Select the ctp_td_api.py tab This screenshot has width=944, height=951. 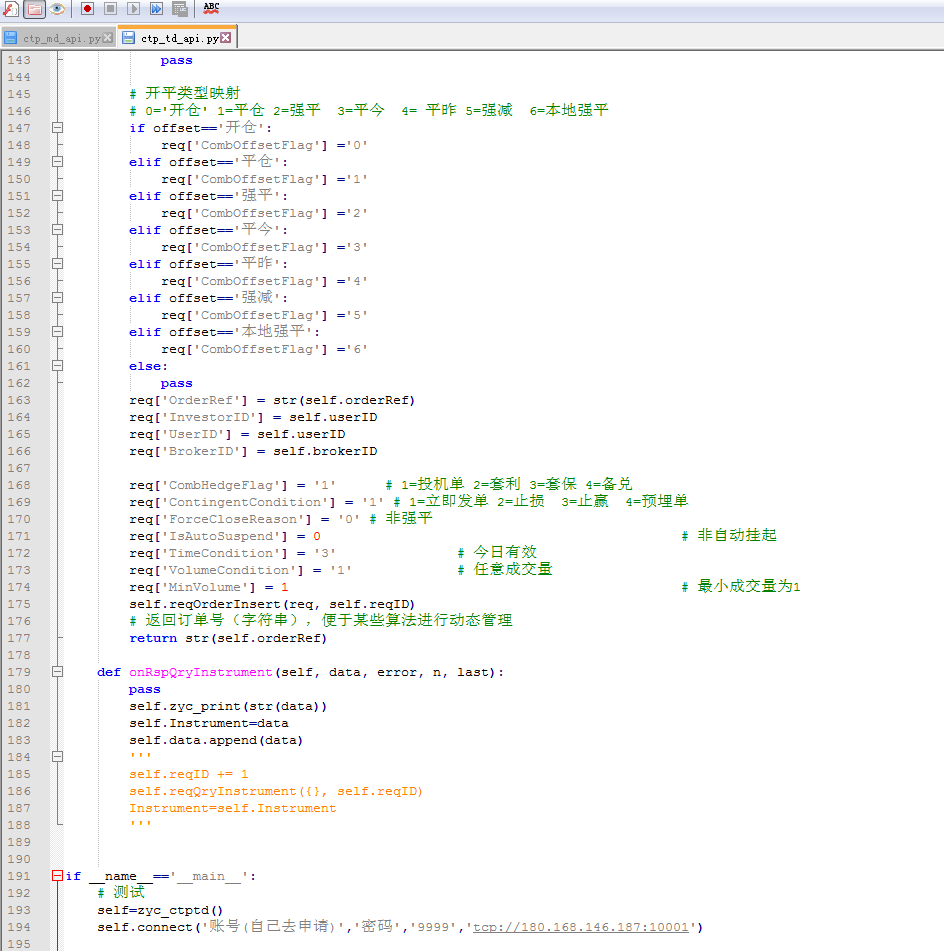click(x=179, y=38)
